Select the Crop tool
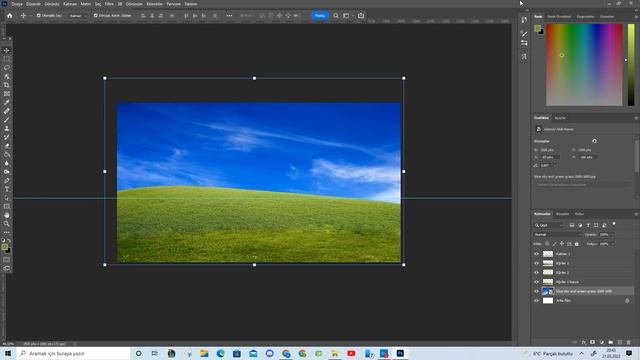The height and width of the screenshot is (360, 640). coord(7,85)
